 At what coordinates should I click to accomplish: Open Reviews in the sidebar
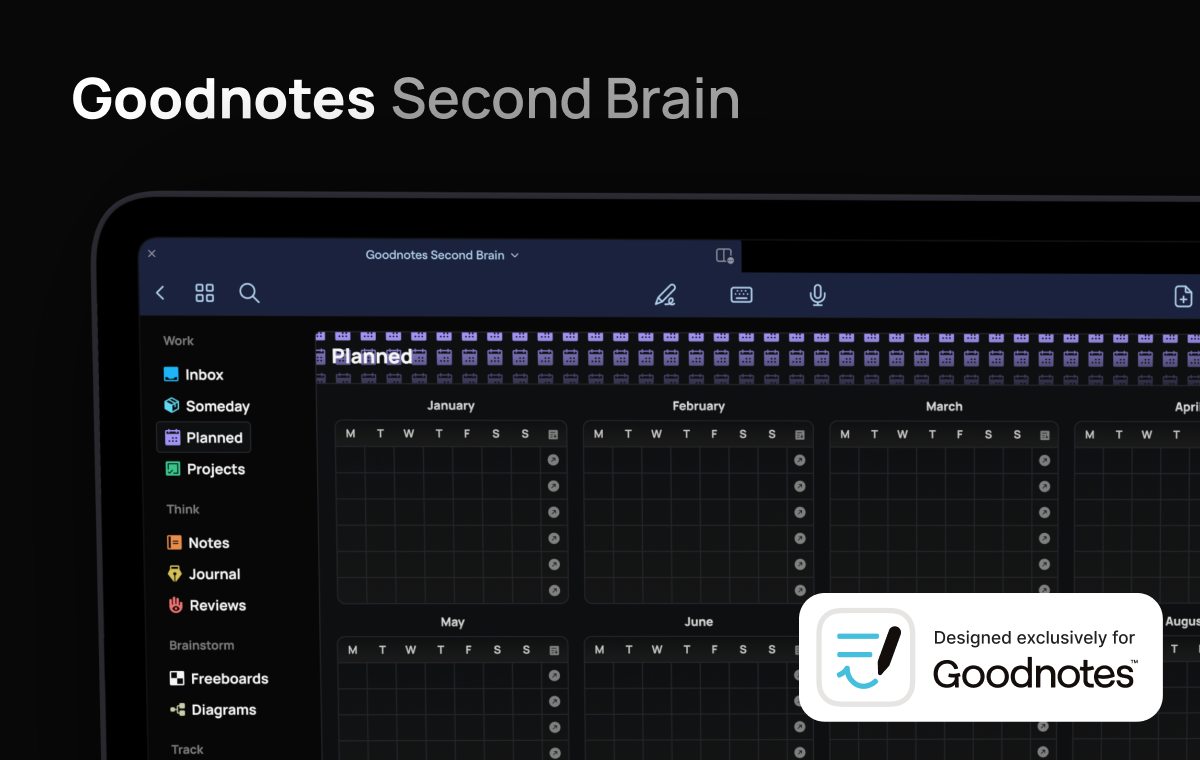[x=206, y=605]
